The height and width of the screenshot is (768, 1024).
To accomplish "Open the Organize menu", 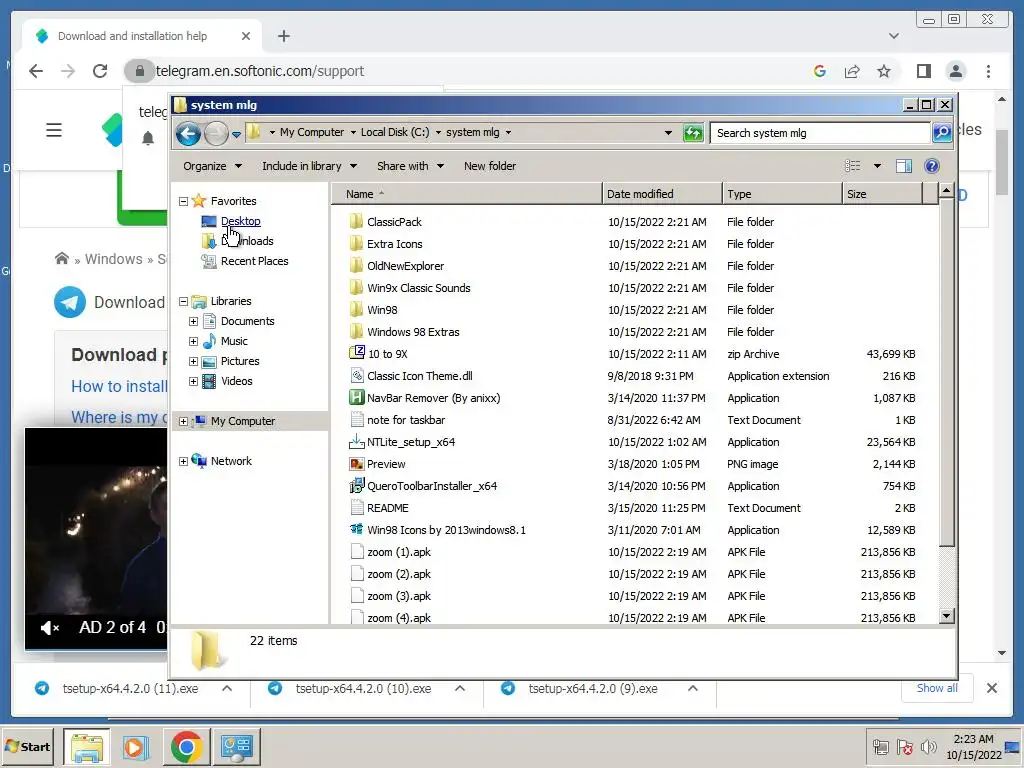I will pos(212,166).
